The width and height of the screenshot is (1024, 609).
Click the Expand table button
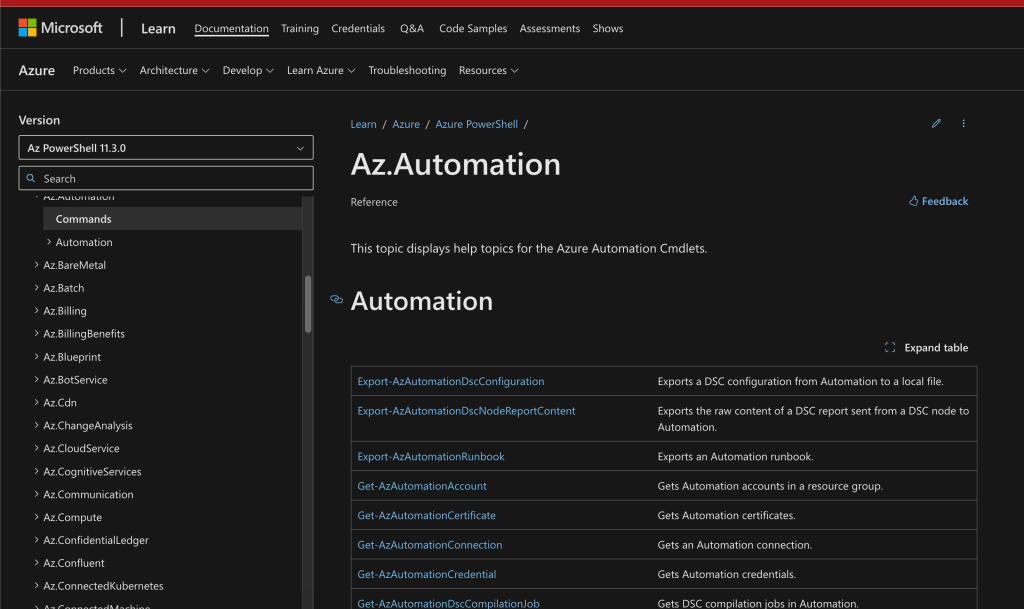(x=926, y=347)
